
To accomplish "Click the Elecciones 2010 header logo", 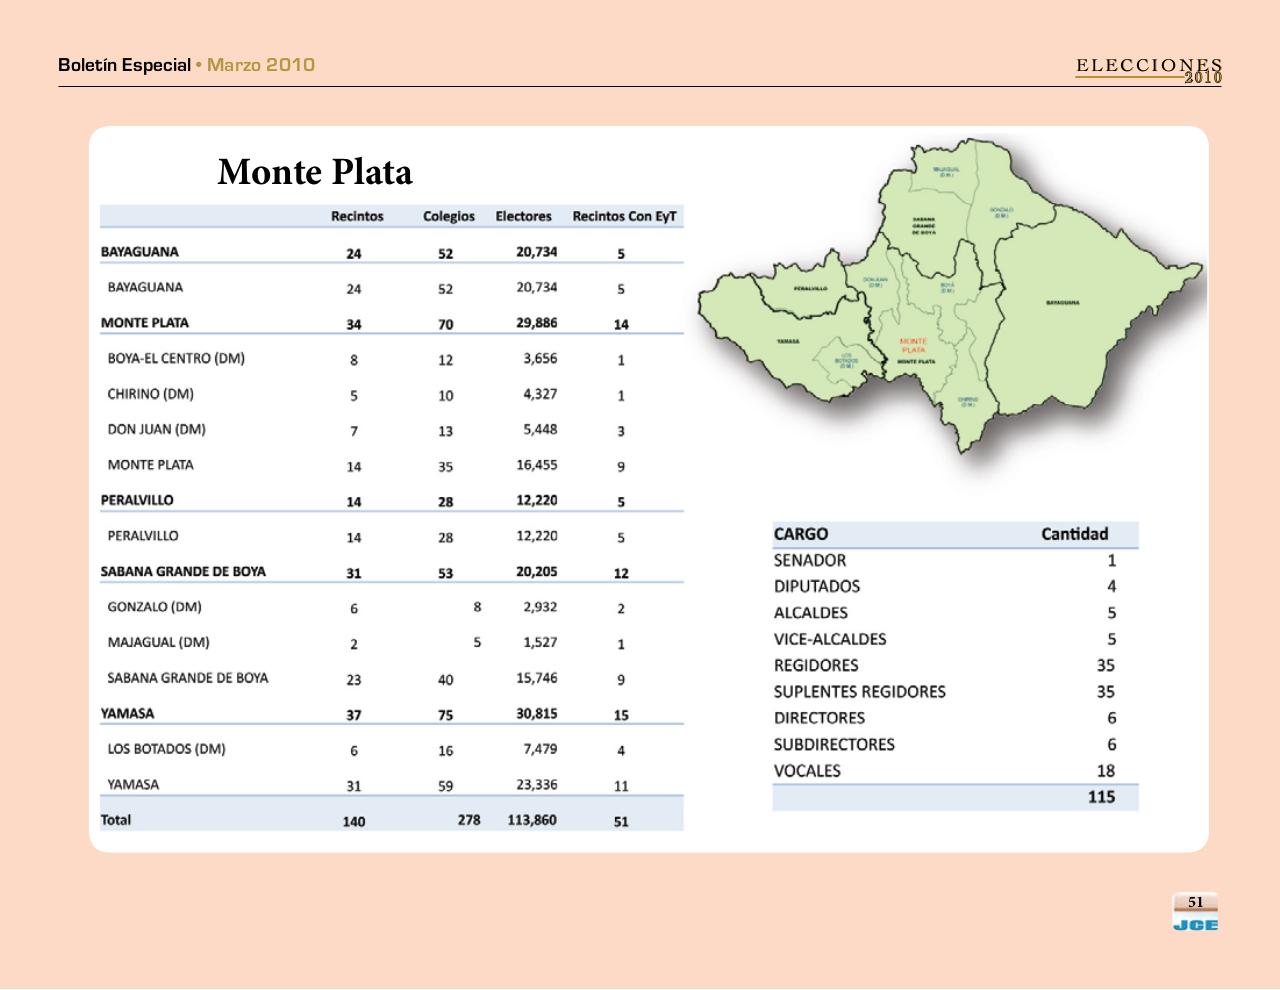I will pyautogui.click(x=1149, y=70).
